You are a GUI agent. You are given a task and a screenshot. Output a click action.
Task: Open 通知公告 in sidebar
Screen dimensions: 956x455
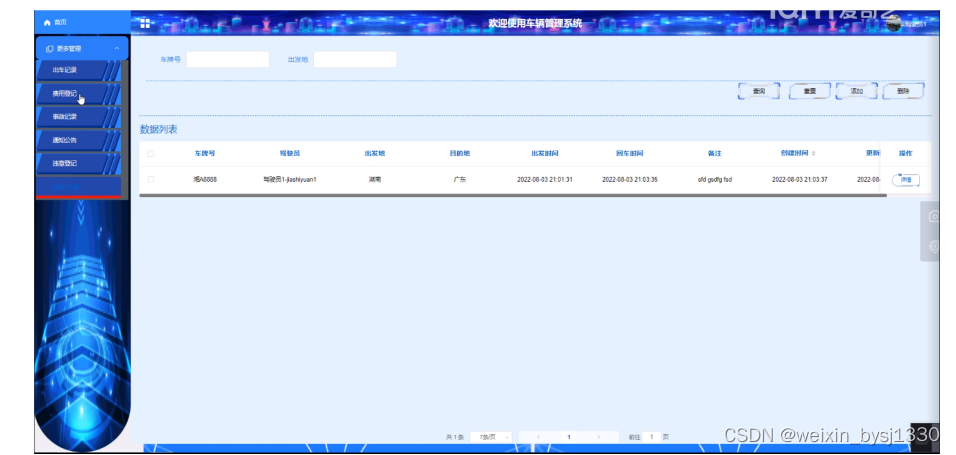tap(78, 140)
